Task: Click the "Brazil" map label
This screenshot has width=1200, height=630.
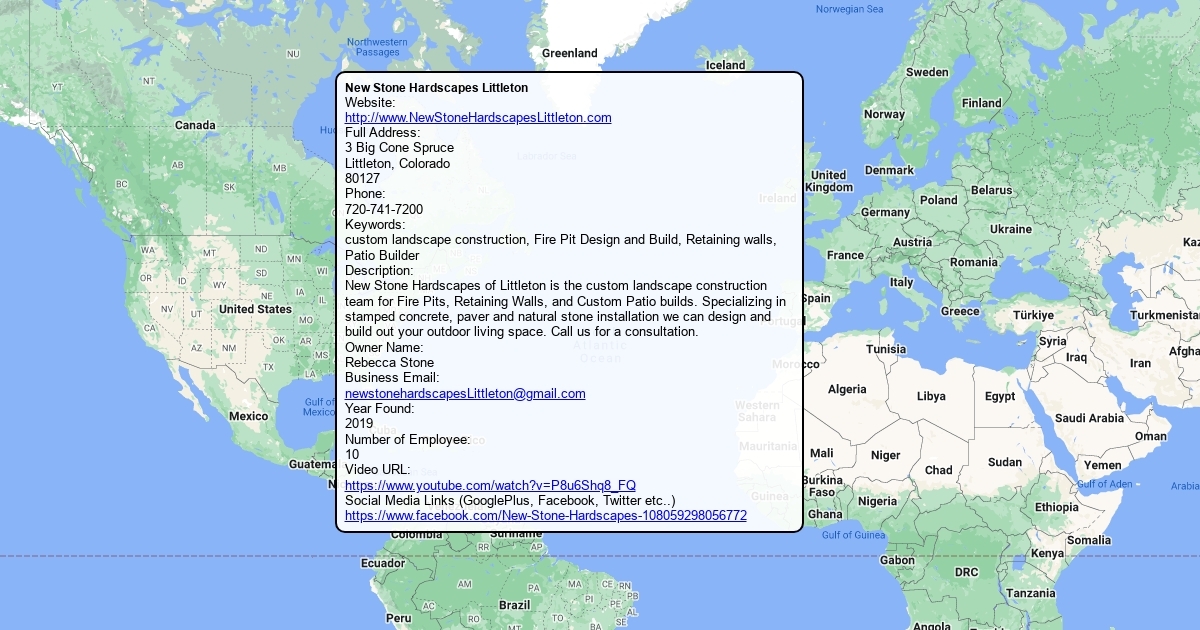Action: (514, 605)
